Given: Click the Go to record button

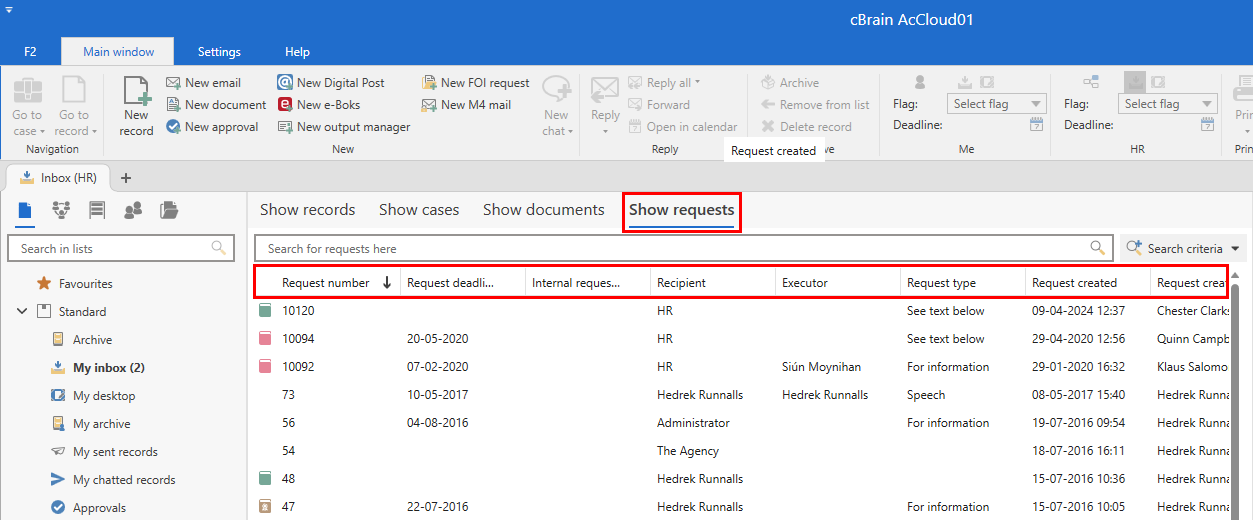Looking at the screenshot, I should [x=74, y=106].
